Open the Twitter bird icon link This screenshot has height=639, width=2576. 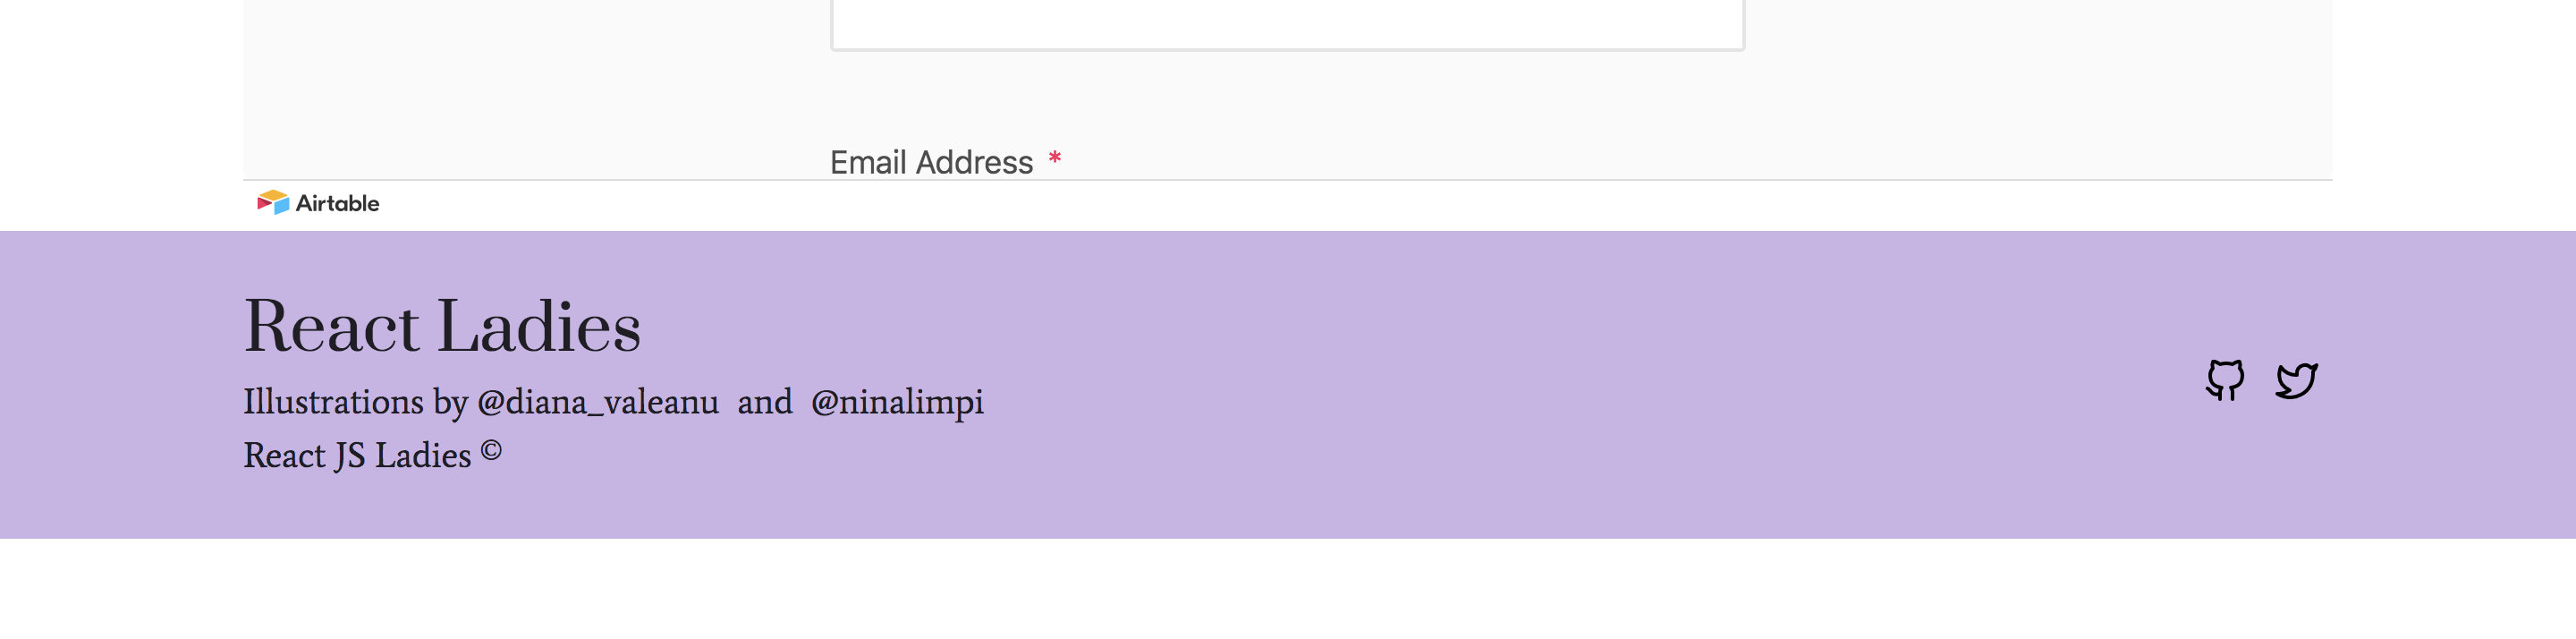(x=2296, y=380)
